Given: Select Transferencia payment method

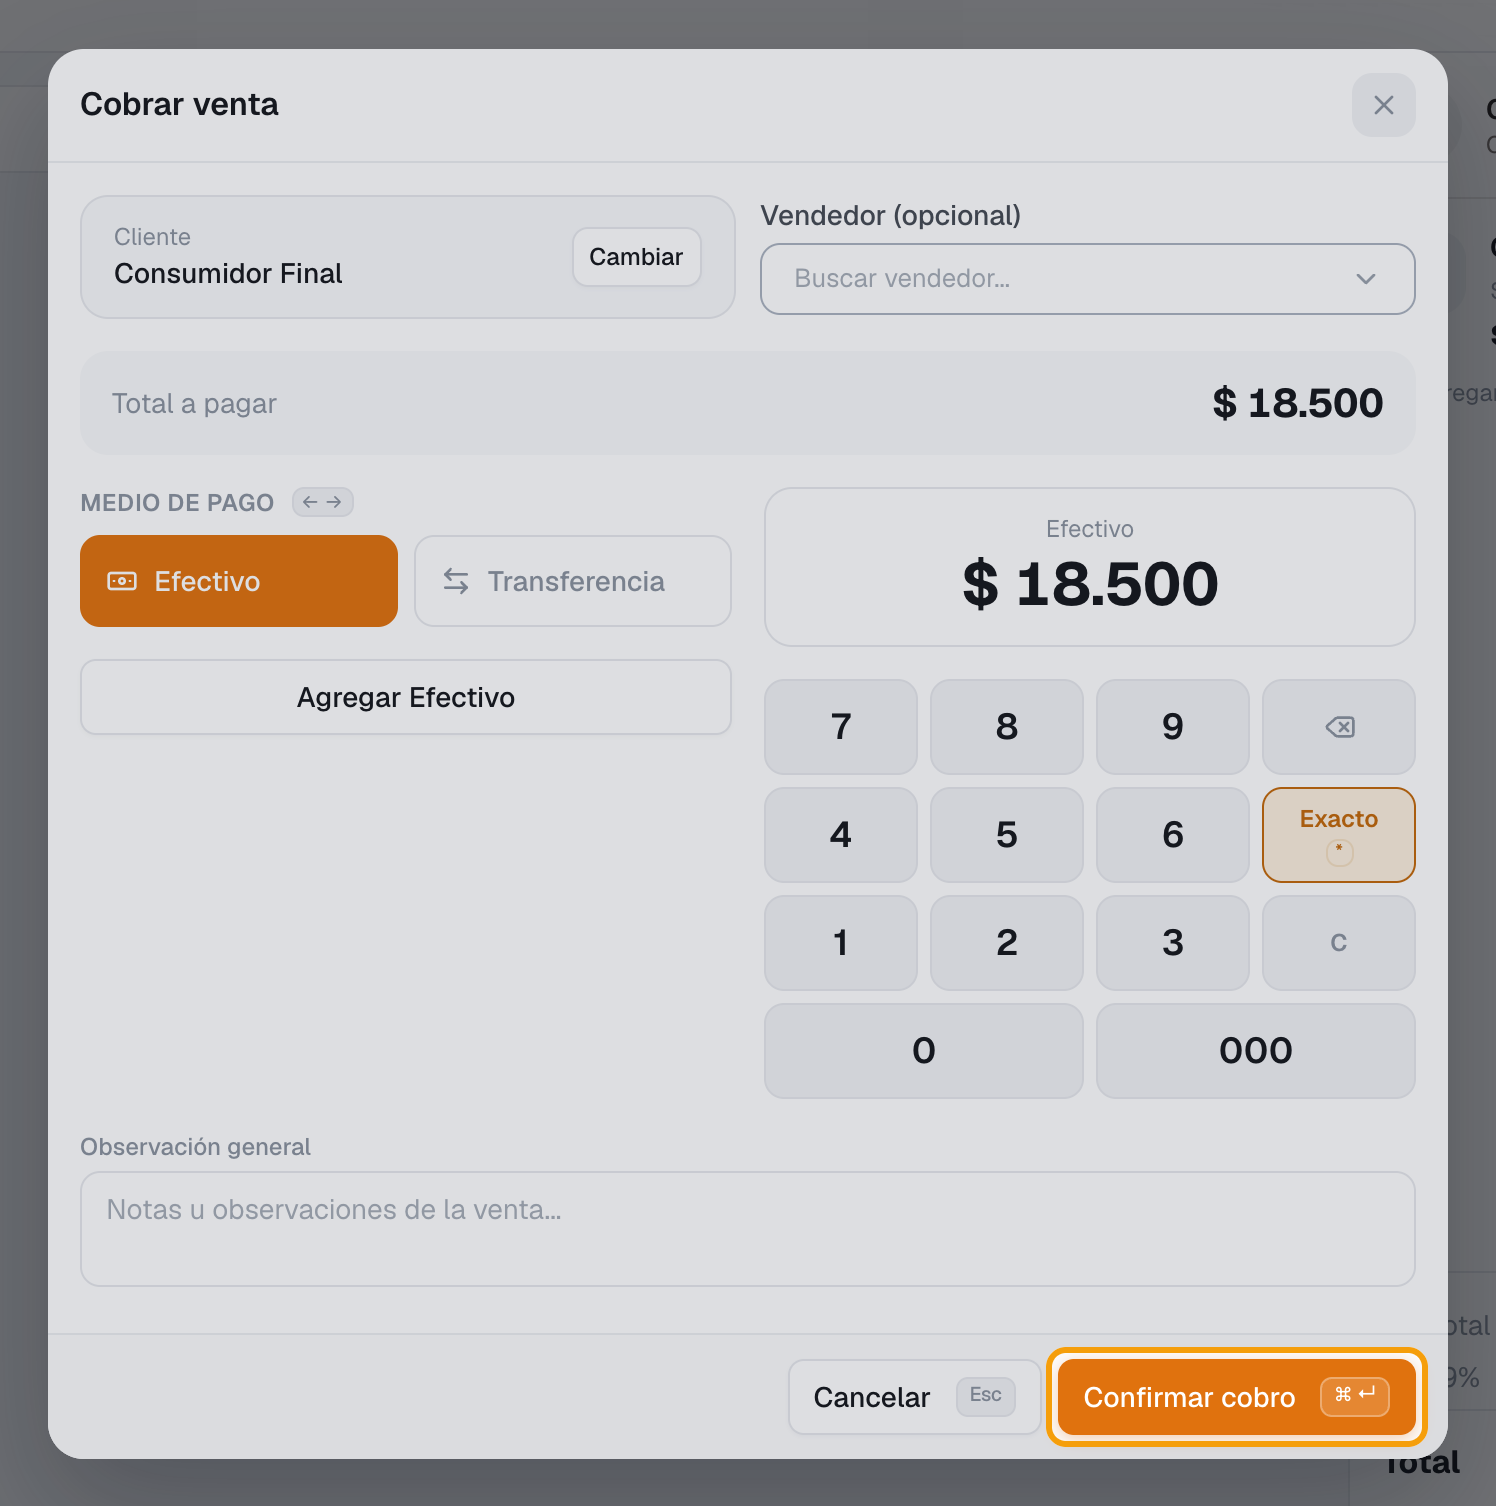Looking at the screenshot, I should point(573,581).
